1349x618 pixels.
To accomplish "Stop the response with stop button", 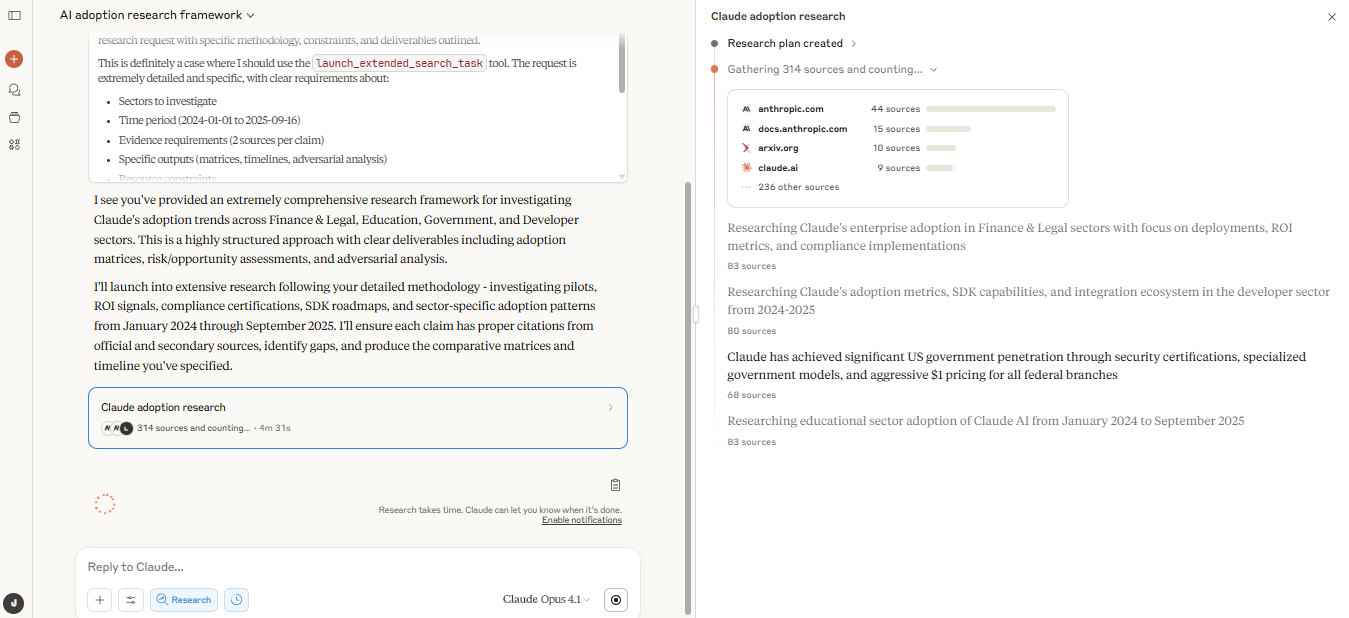I will [616, 600].
